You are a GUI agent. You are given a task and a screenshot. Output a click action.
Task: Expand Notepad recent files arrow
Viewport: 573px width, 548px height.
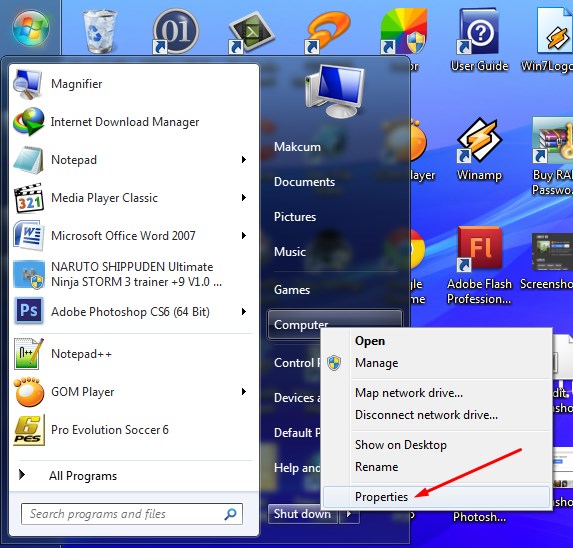(244, 160)
